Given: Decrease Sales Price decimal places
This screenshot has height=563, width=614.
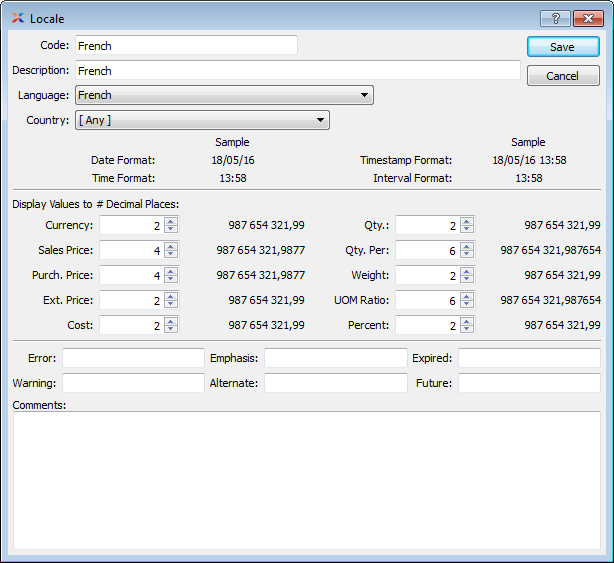Looking at the screenshot, I should (171, 255).
